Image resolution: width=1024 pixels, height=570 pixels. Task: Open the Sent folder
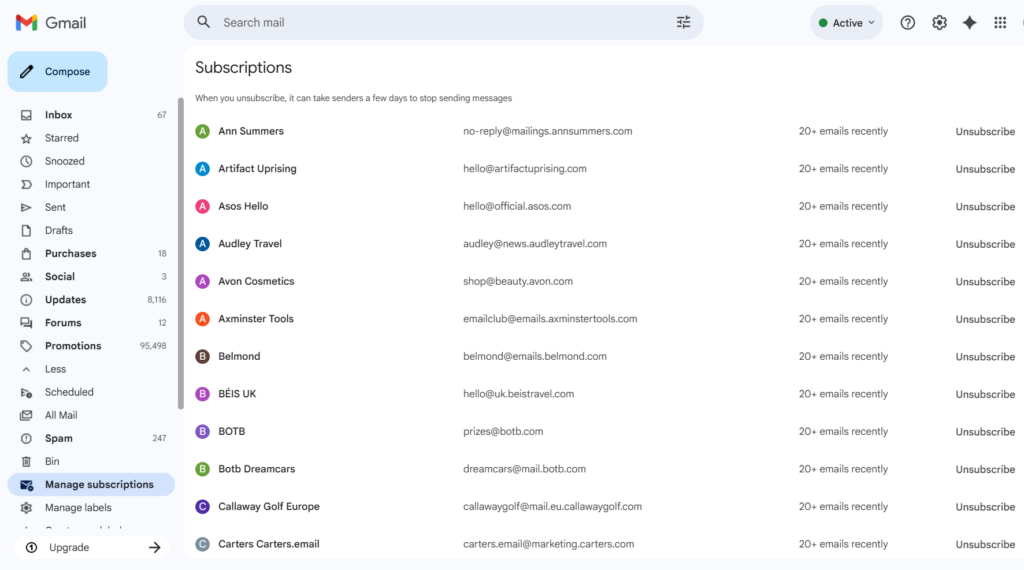[91, 207]
